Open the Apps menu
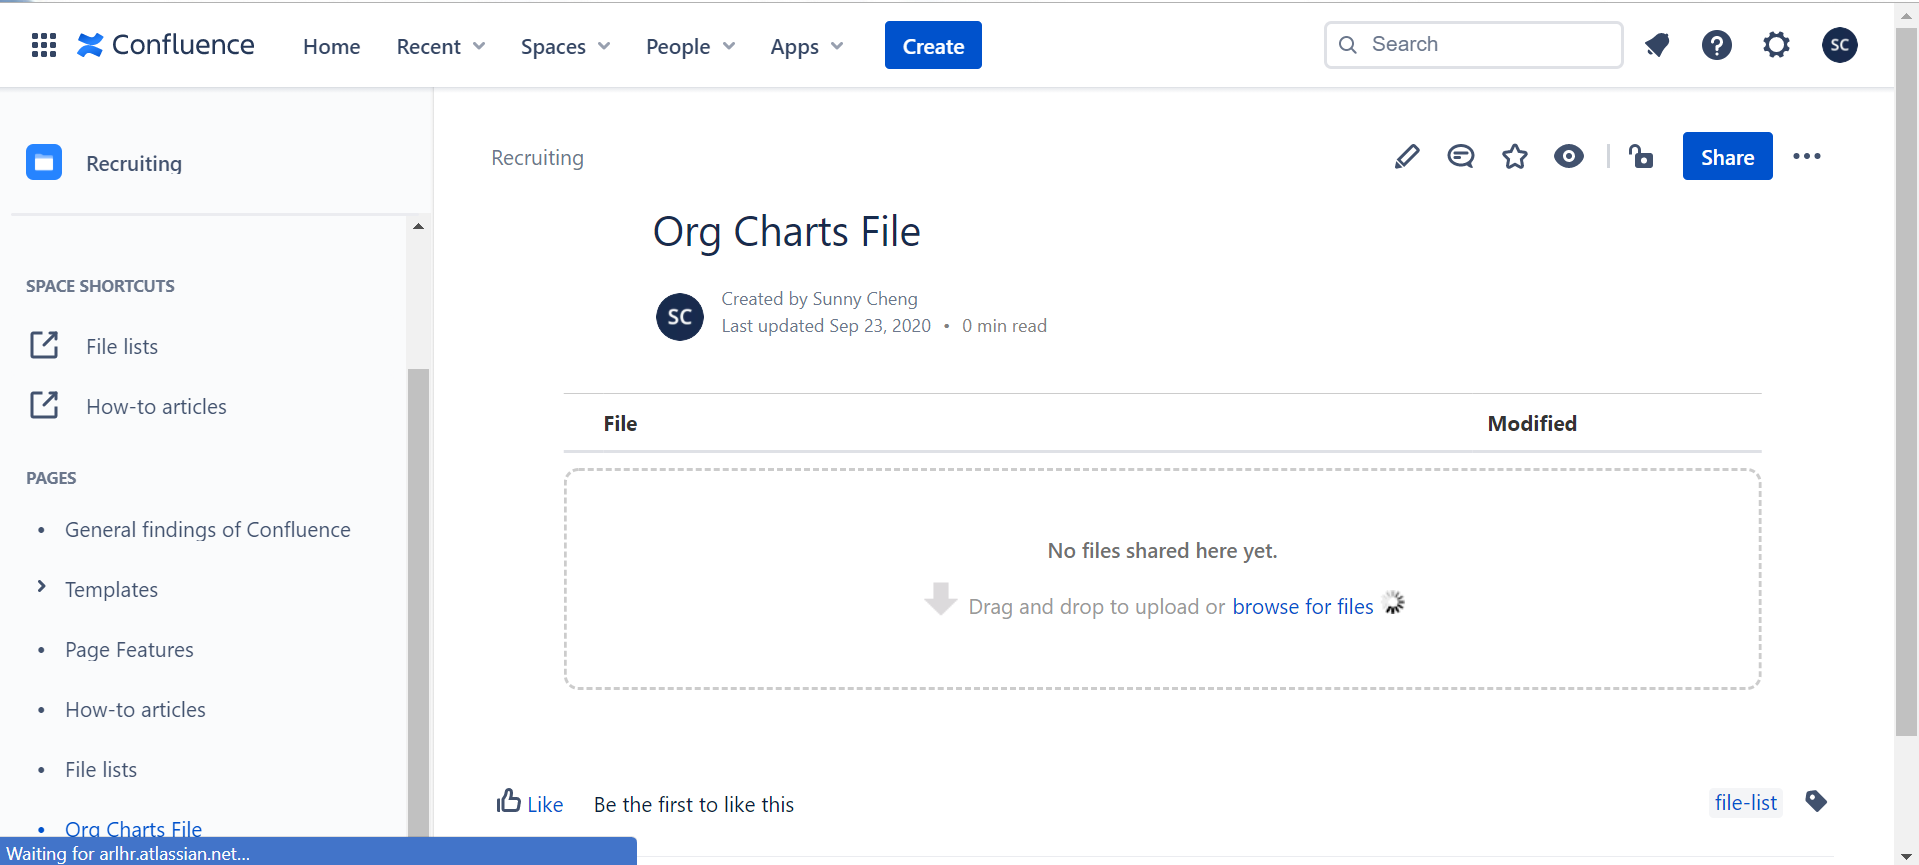The width and height of the screenshot is (1919, 865). 807,46
